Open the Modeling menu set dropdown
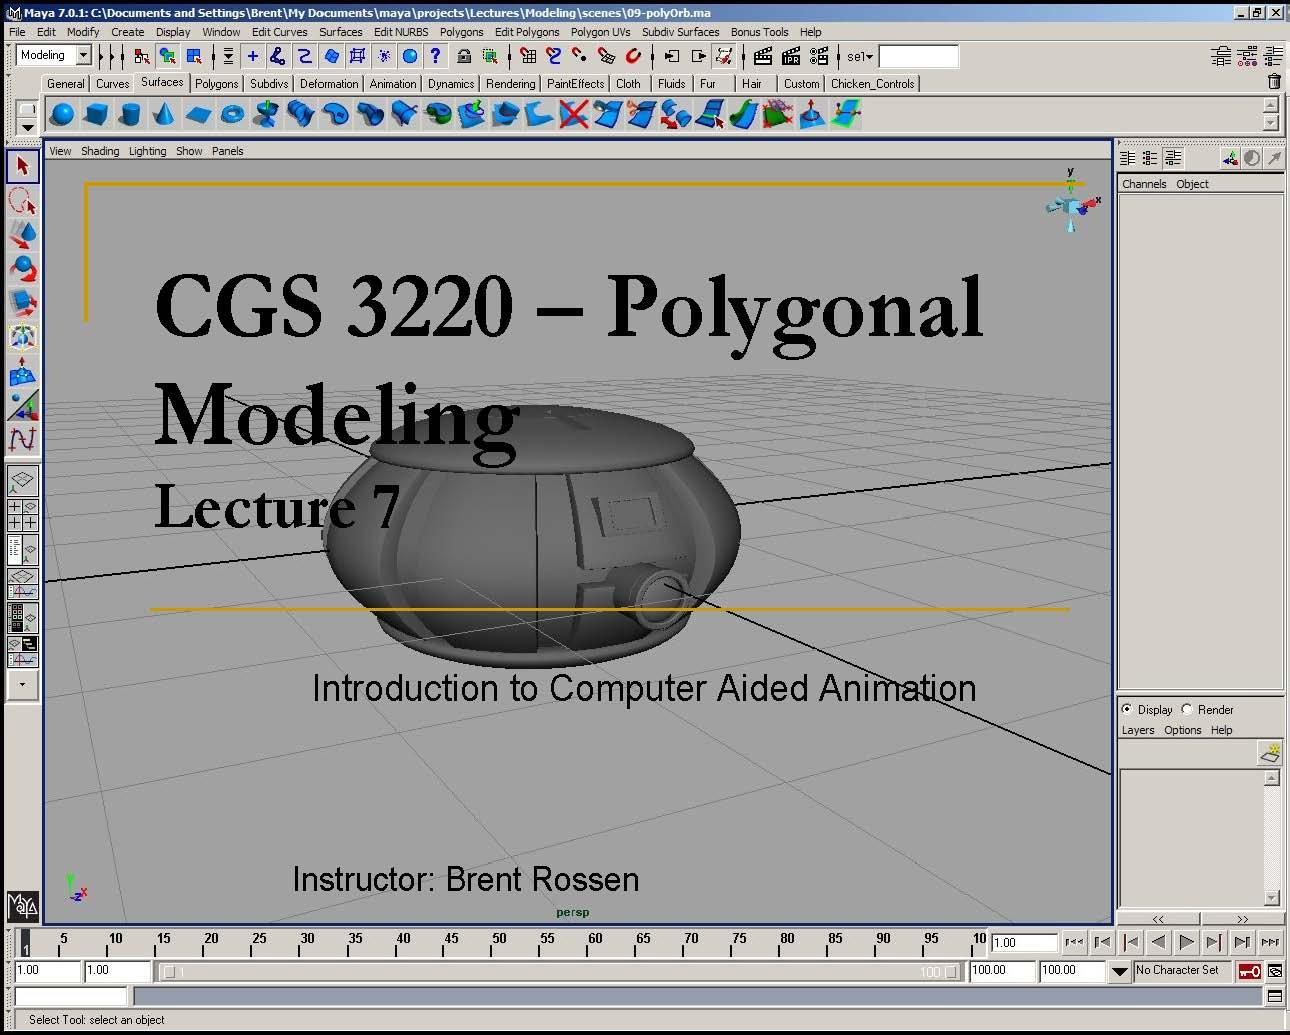The image size is (1290, 1035). coord(84,55)
